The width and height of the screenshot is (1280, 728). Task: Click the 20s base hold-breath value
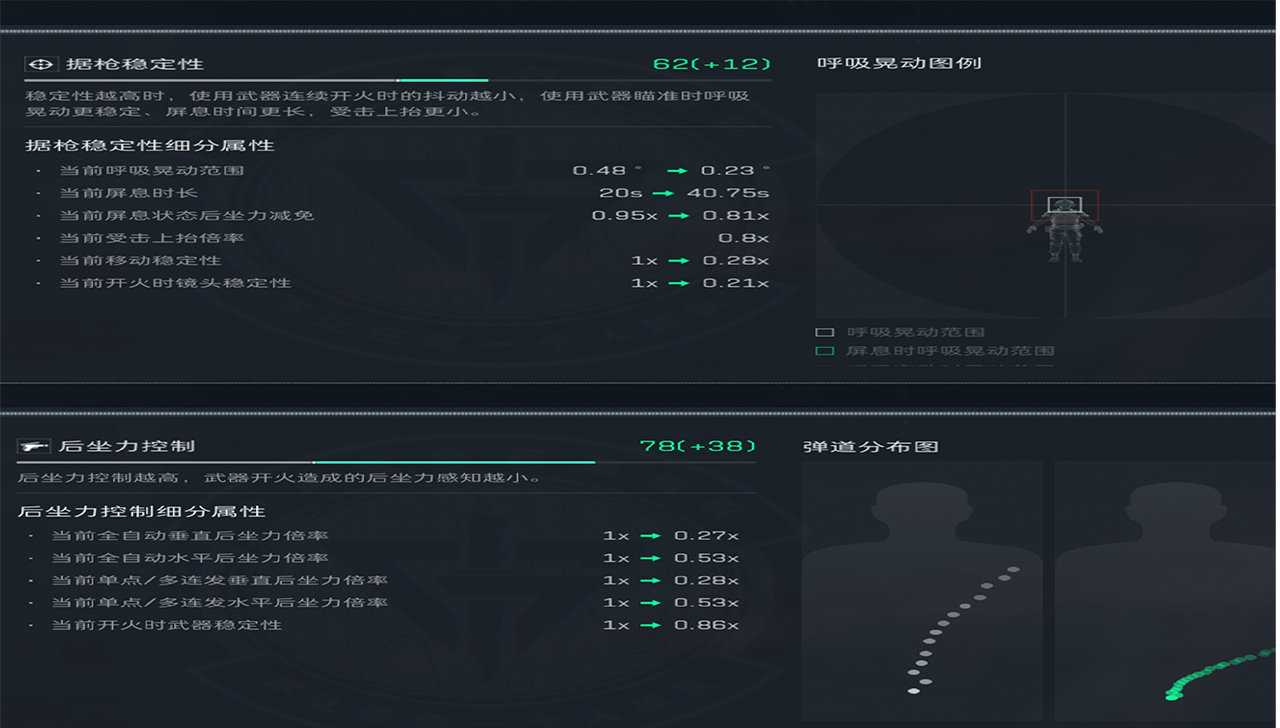point(621,193)
